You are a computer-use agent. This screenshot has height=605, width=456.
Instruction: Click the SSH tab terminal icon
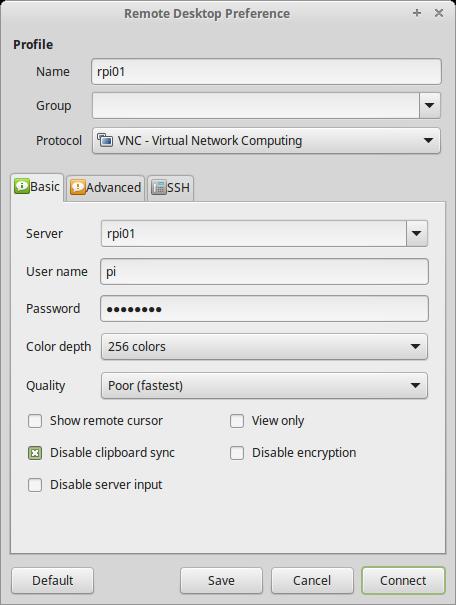click(x=159, y=188)
